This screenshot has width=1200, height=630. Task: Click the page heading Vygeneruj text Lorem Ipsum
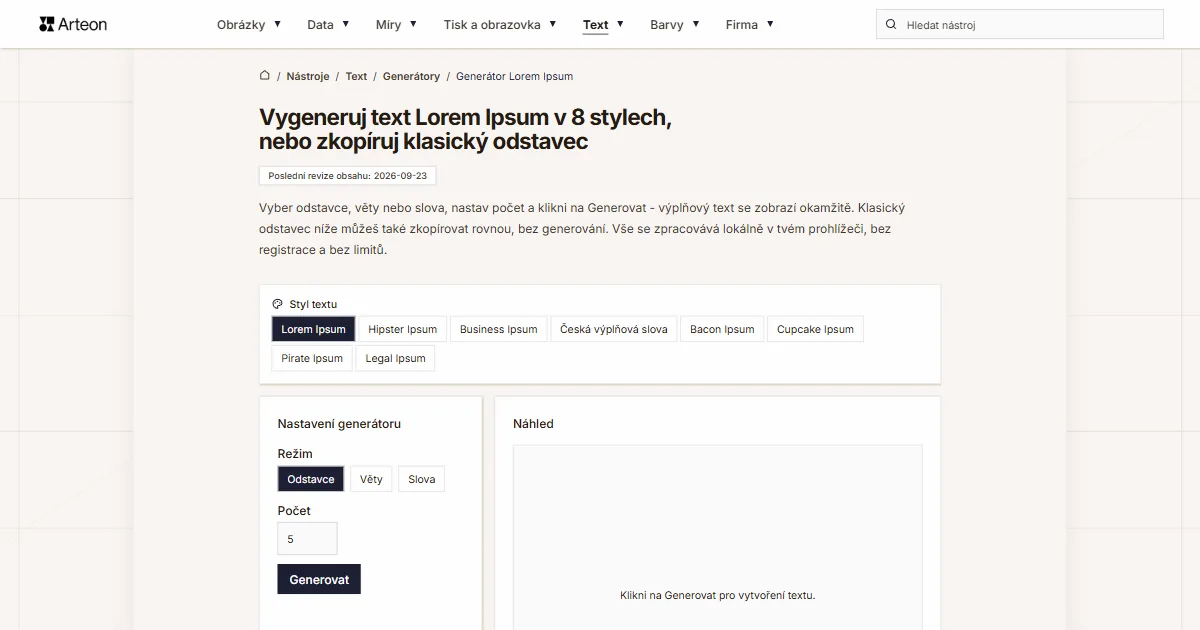click(465, 129)
